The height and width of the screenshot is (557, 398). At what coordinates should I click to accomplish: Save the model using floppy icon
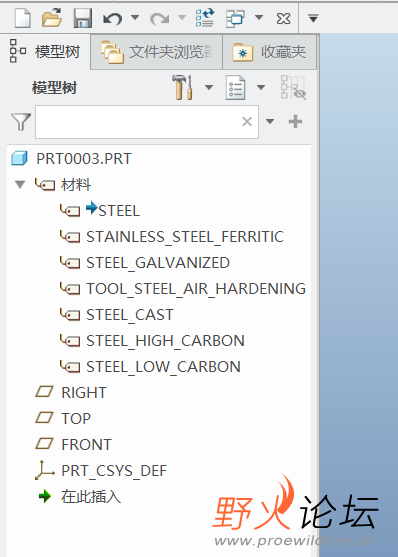(82, 18)
